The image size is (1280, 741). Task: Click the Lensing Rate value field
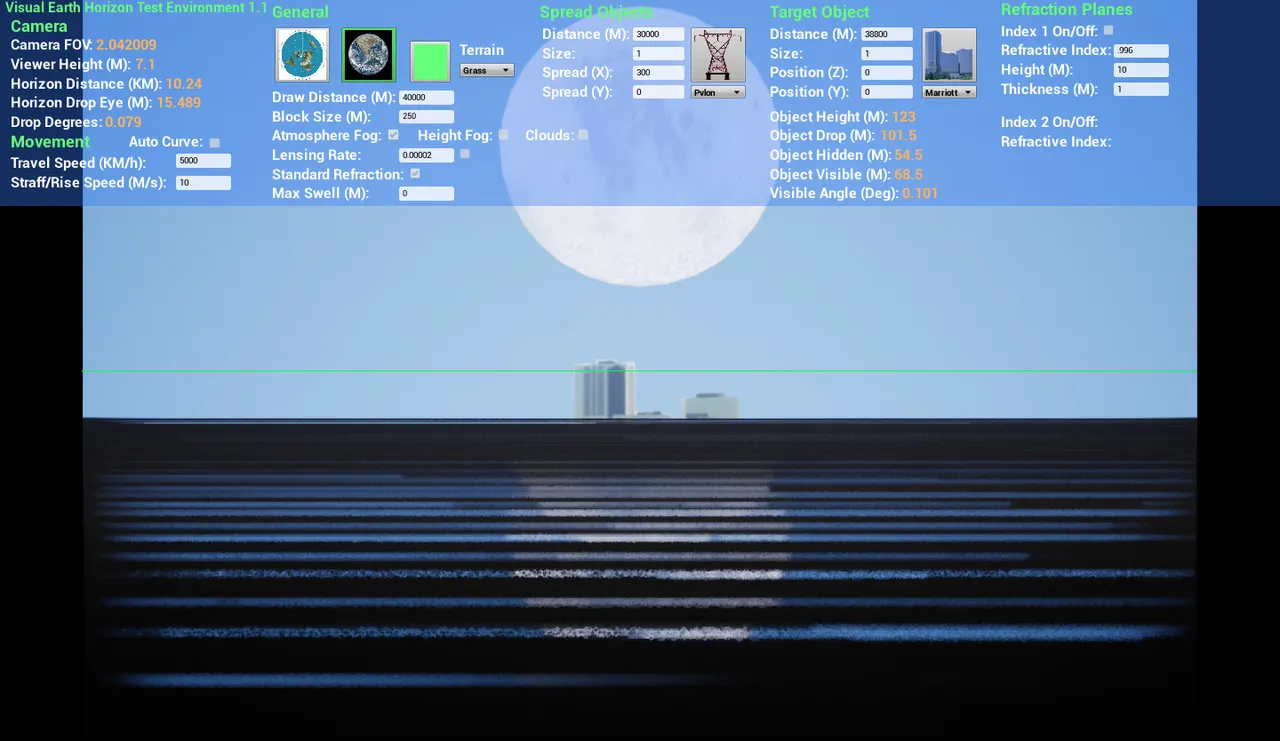tap(426, 155)
